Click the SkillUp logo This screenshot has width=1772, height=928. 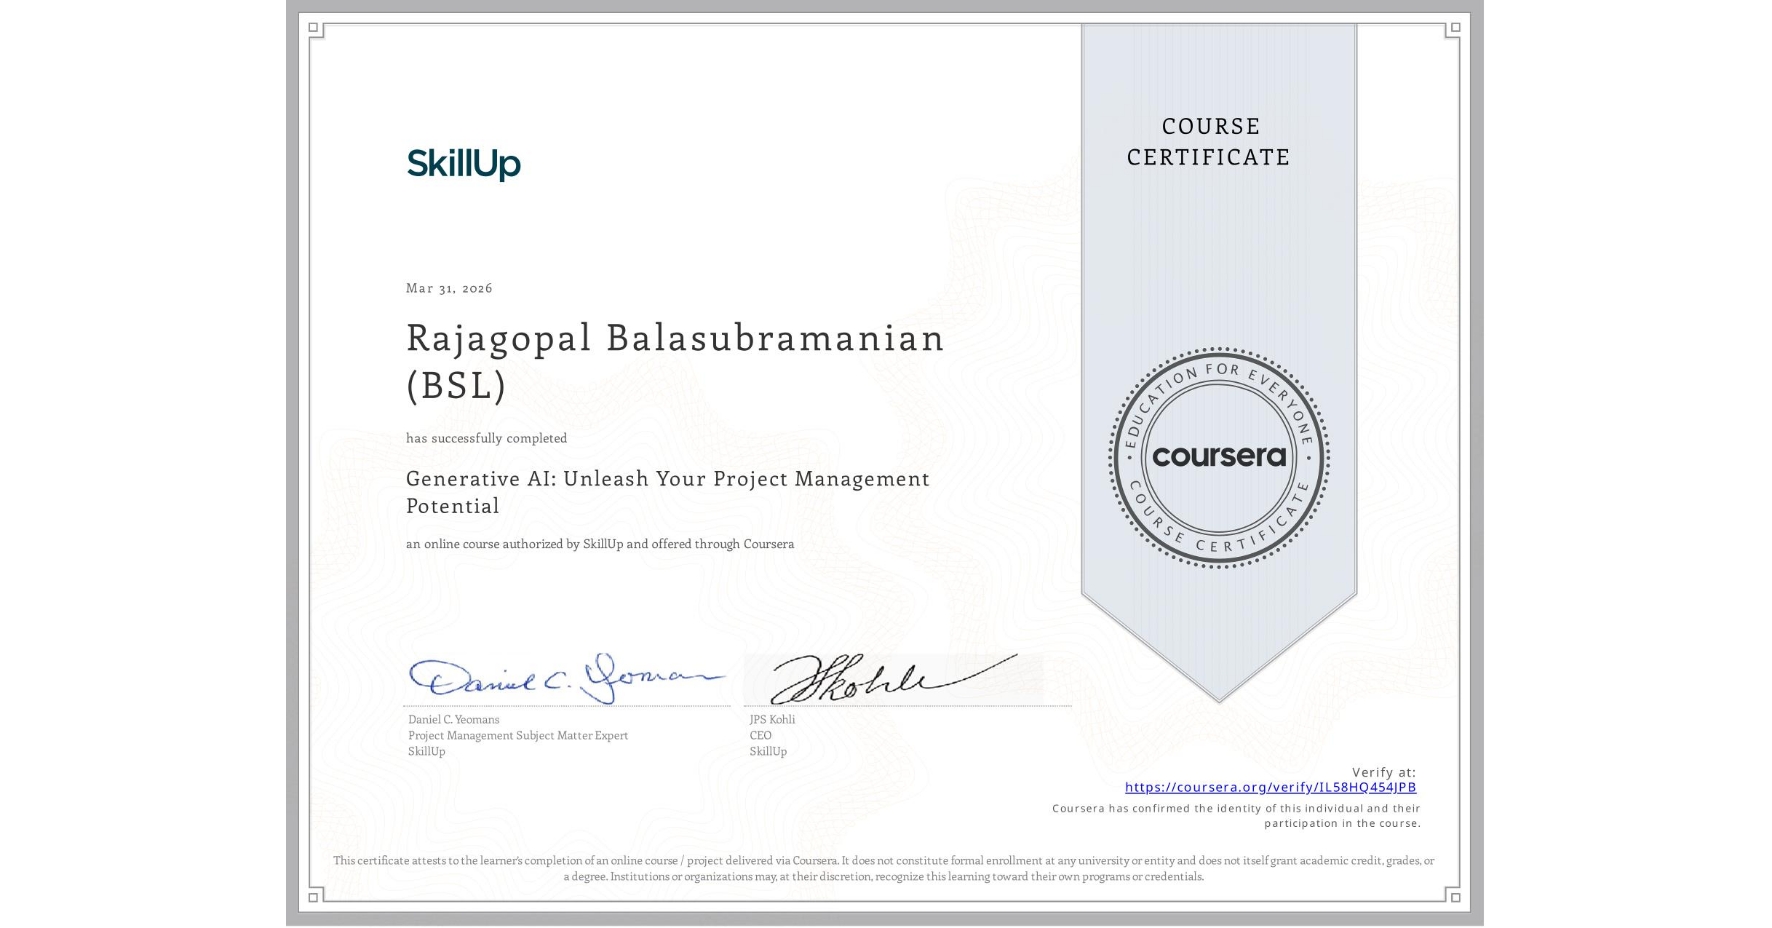(x=463, y=164)
